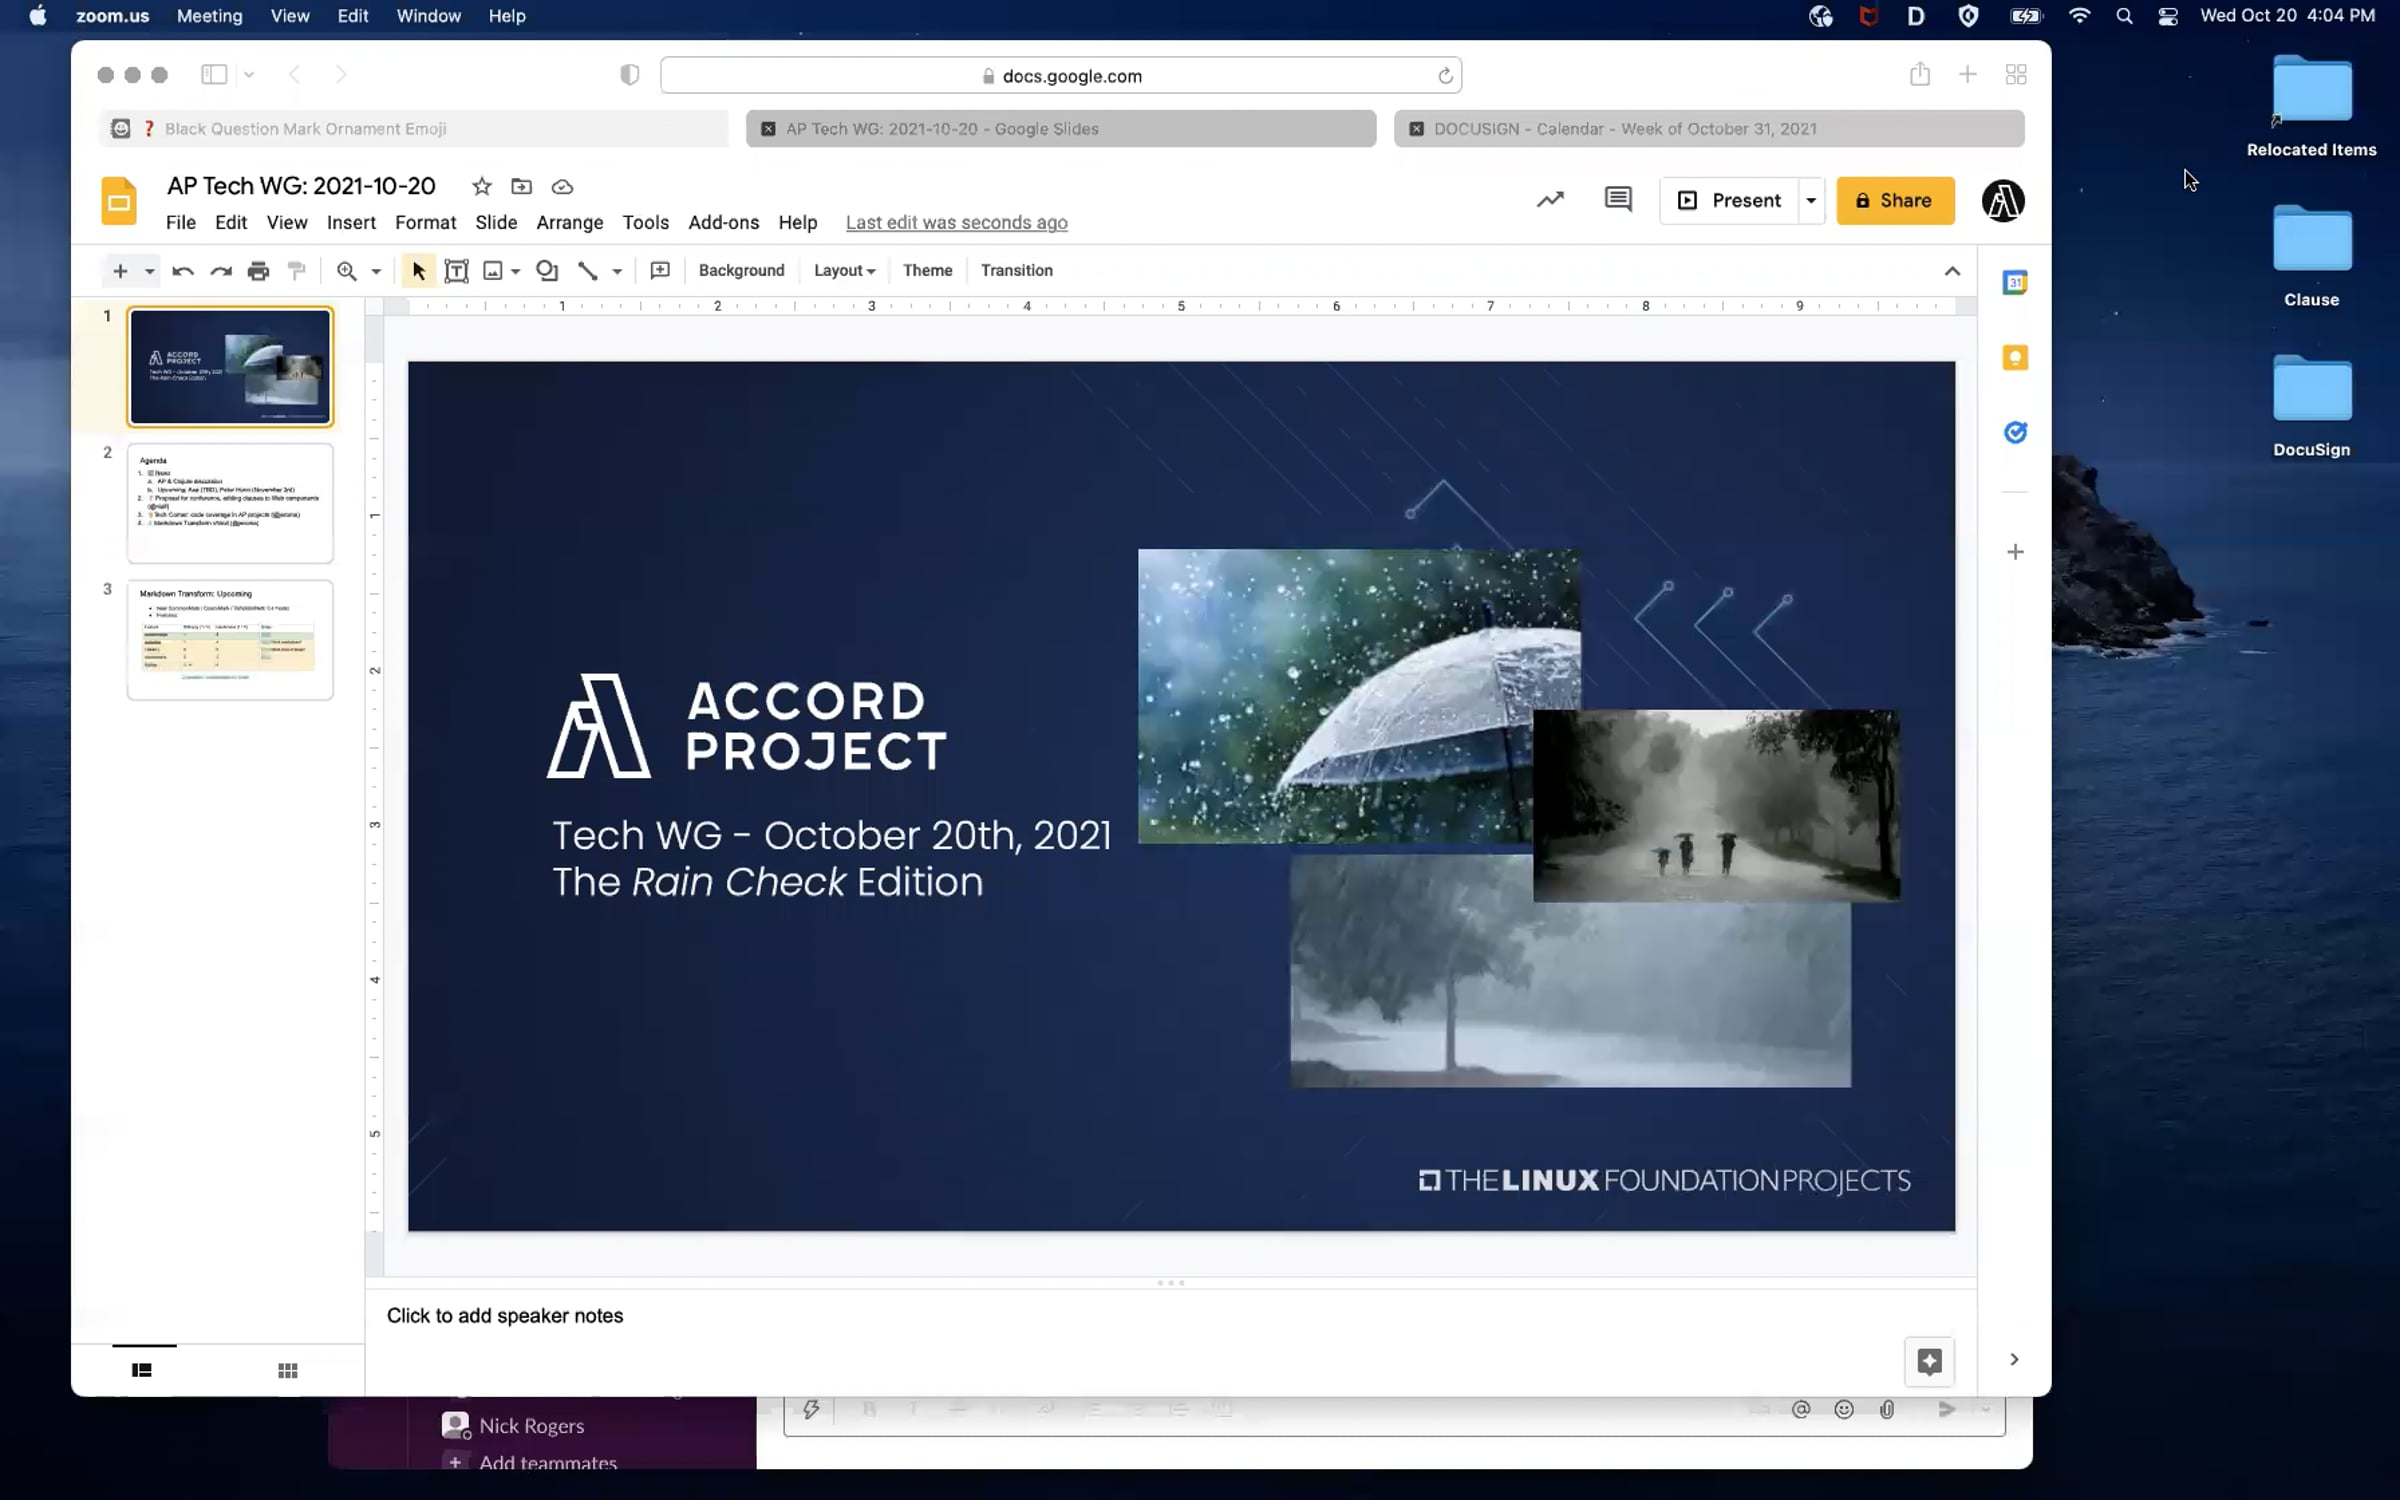The width and height of the screenshot is (2400, 1500).
Task: Switch to grid view of slides
Action: (288, 1370)
